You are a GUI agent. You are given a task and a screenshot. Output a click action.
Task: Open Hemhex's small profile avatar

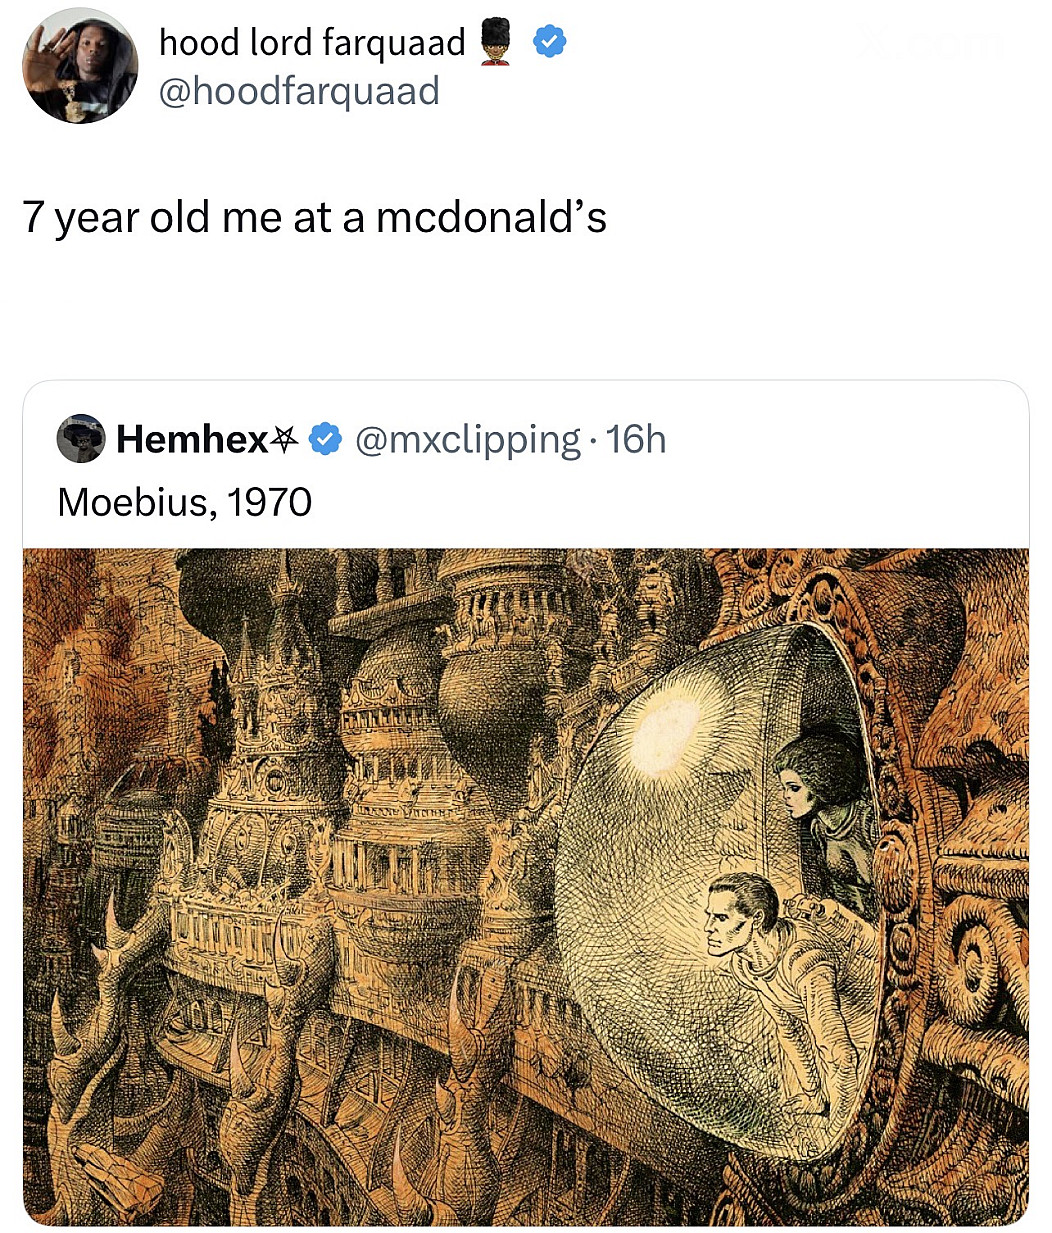coord(81,438)
